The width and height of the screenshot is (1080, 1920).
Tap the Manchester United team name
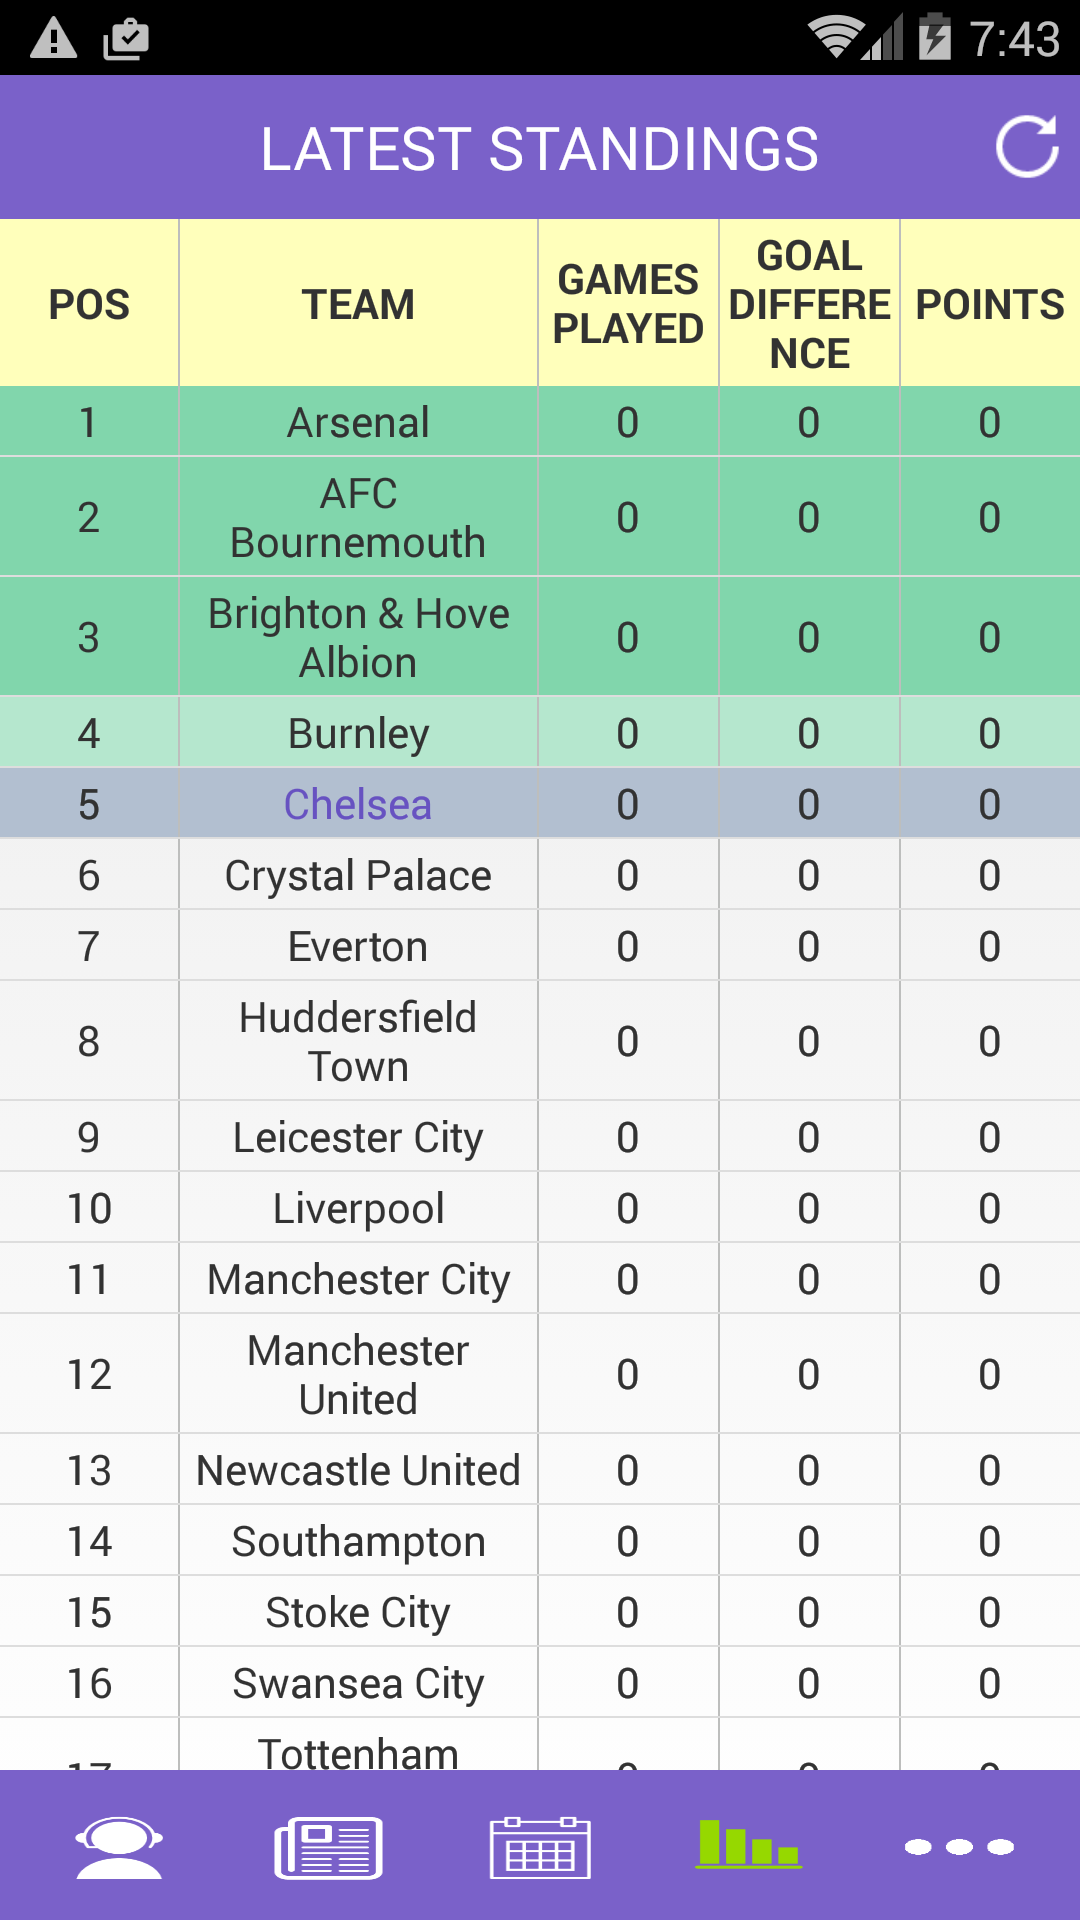tap(358, 1375)
